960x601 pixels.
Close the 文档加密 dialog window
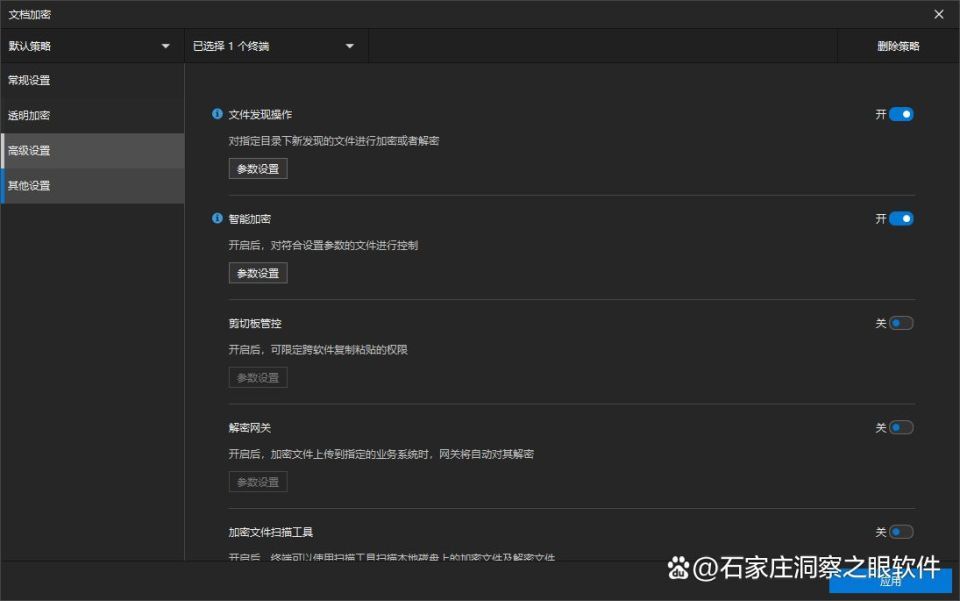[939, 14]
